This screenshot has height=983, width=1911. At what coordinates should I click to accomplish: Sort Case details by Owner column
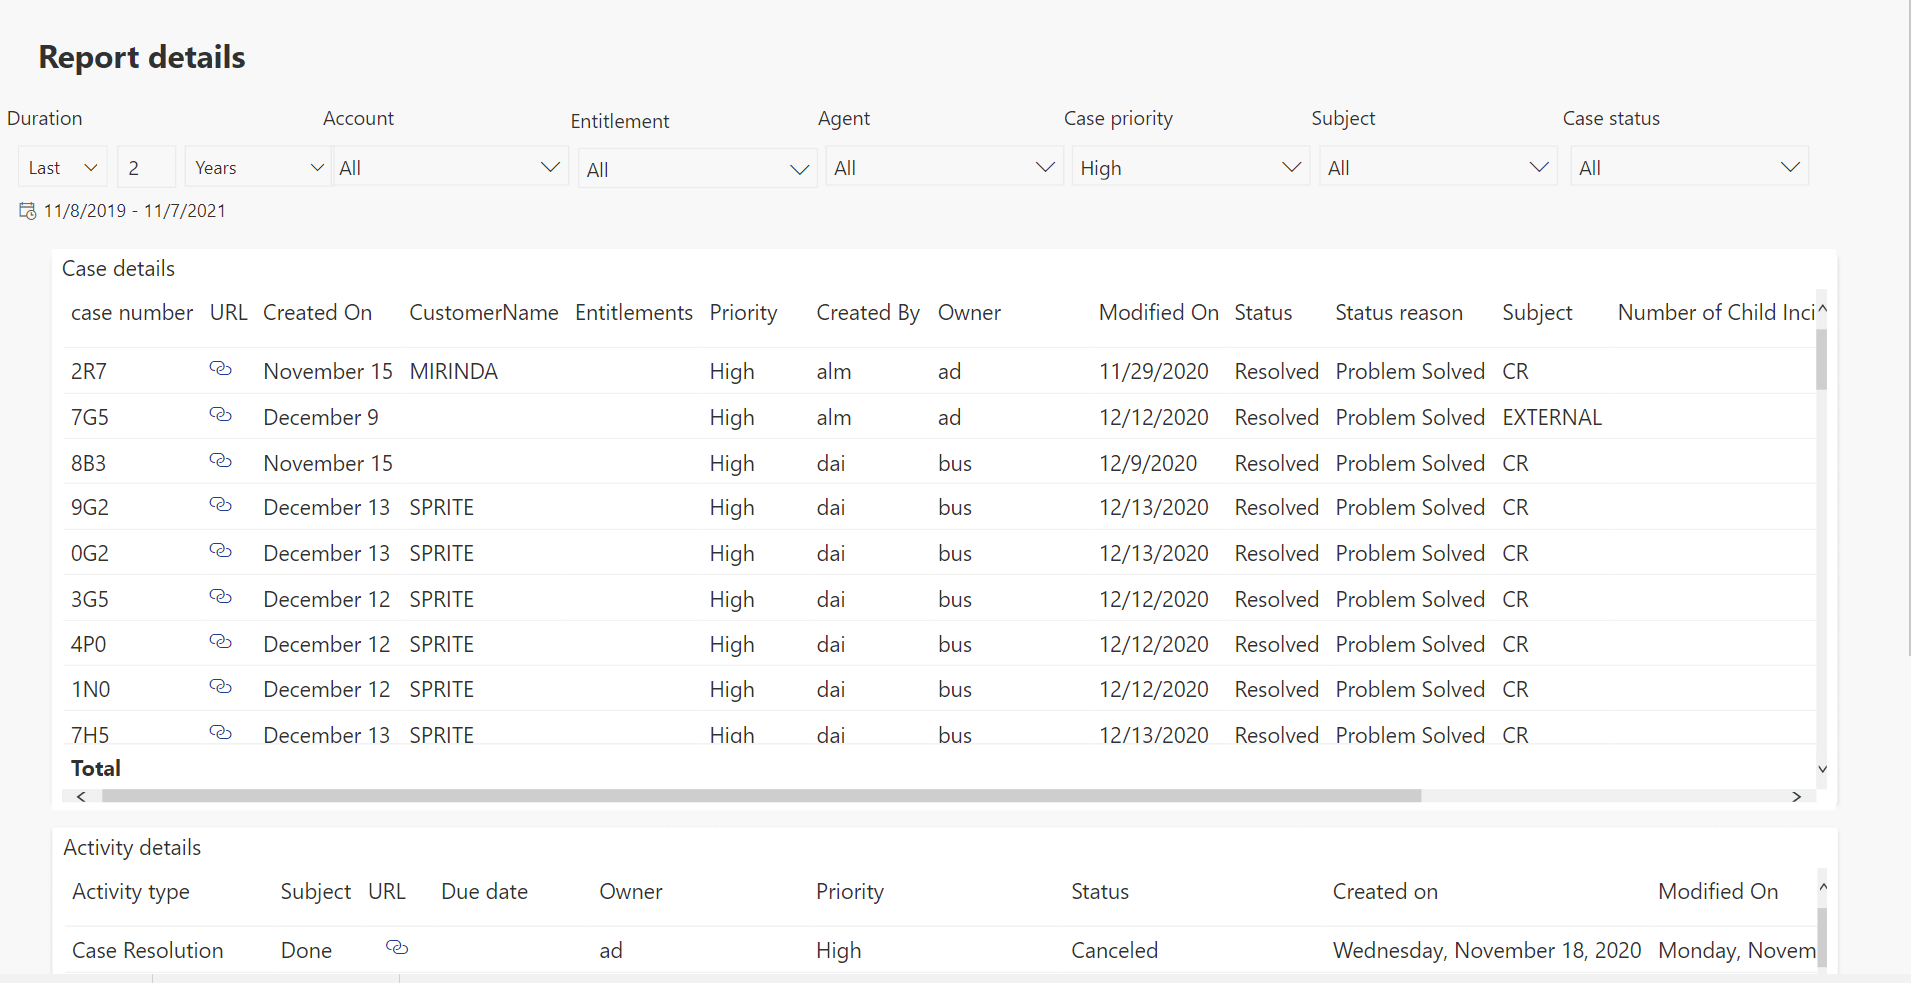(x=969, y=313)
